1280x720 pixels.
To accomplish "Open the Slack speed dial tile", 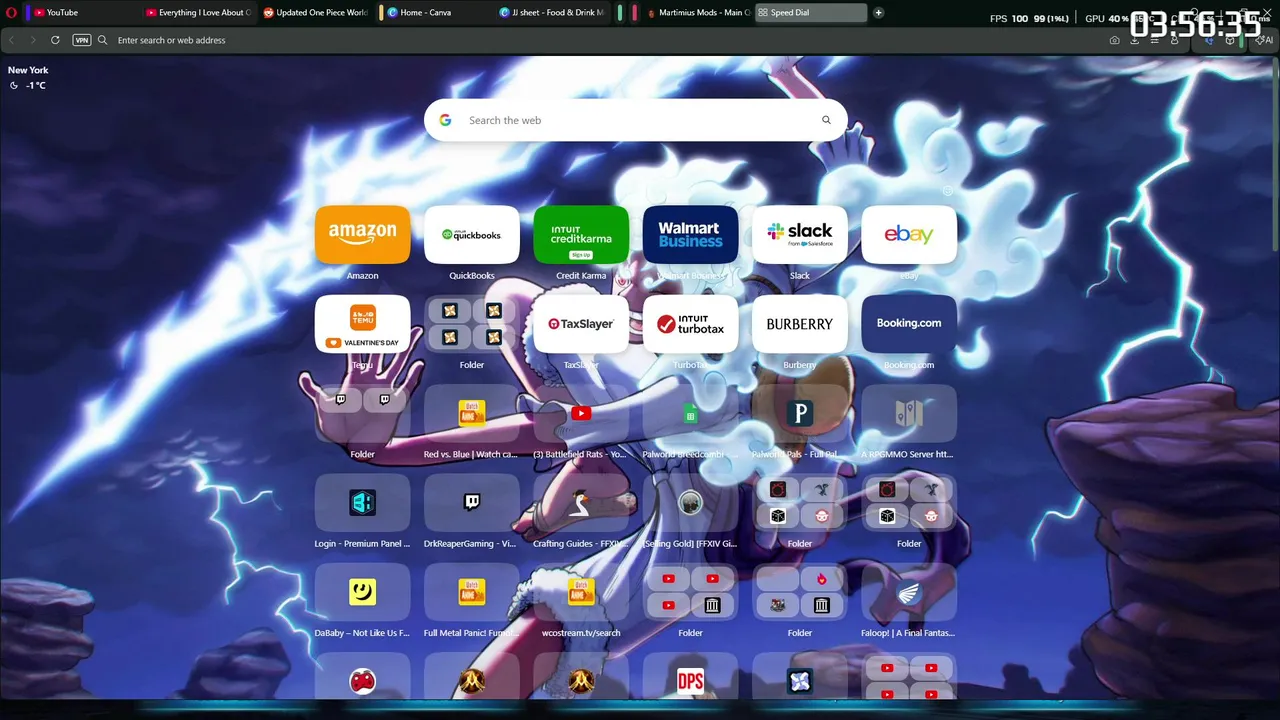I will (800, 235).
